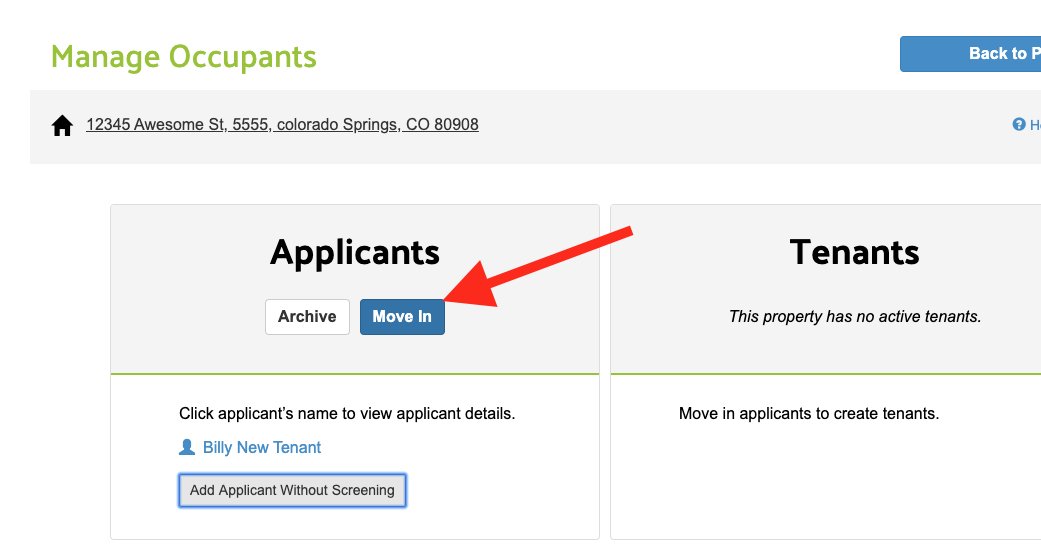Open Billy New Tenant applicant details

262,448
